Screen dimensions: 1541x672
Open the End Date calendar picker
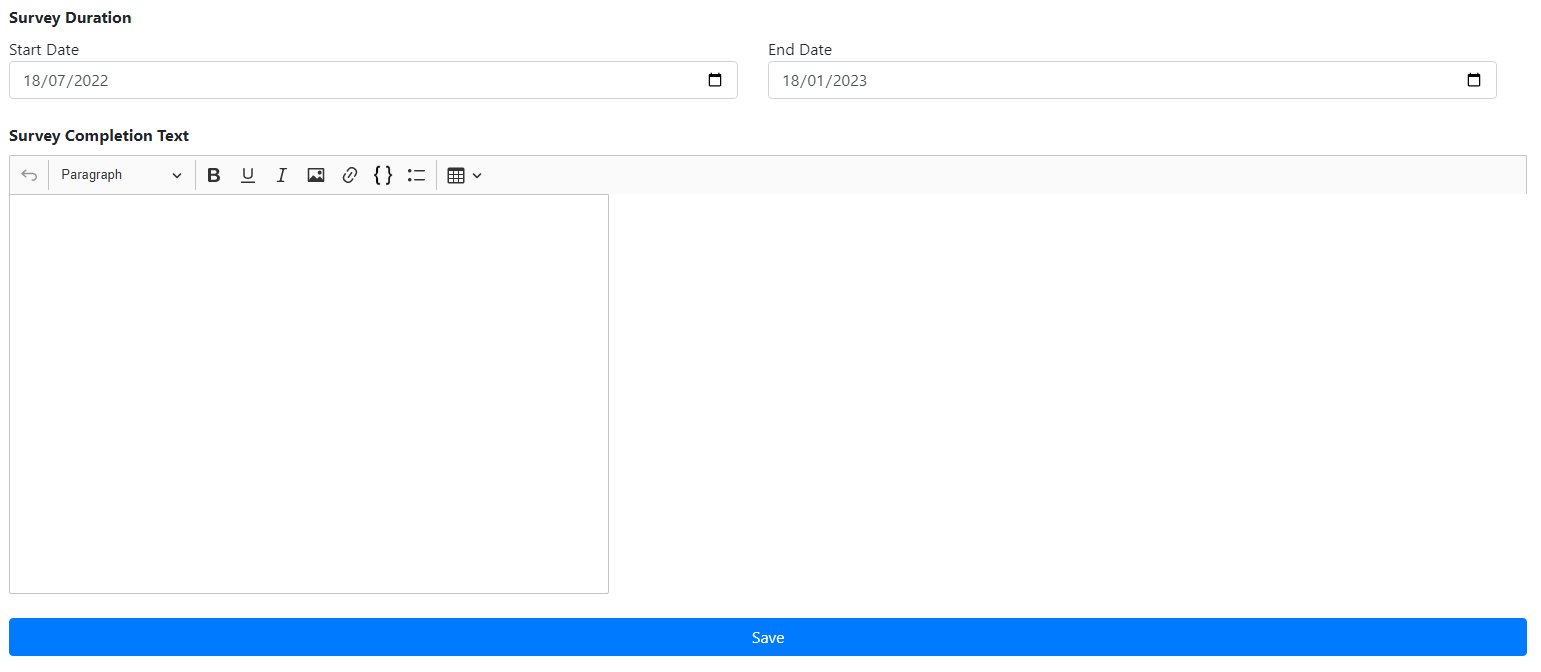click(x=1474, y=80)
